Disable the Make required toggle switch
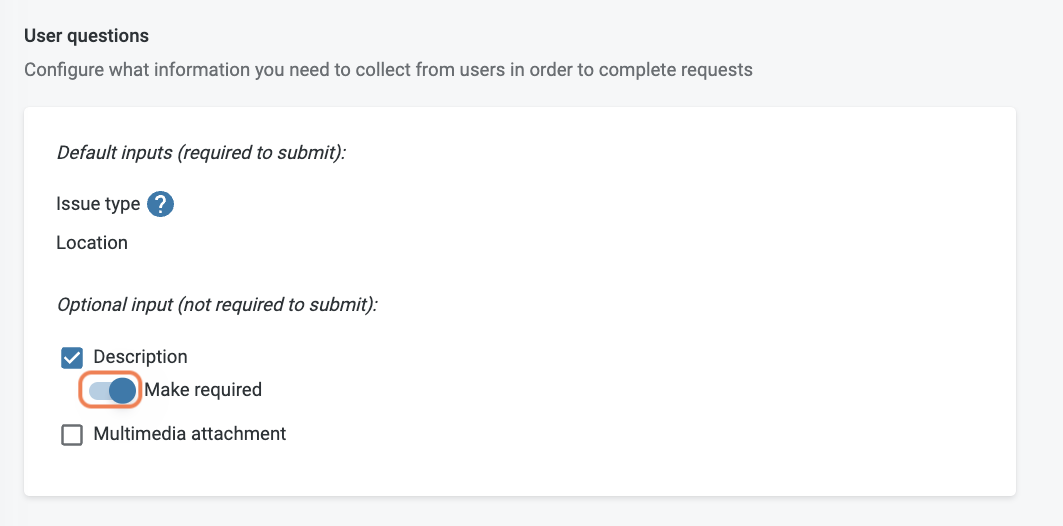 [x=111, y=390]
